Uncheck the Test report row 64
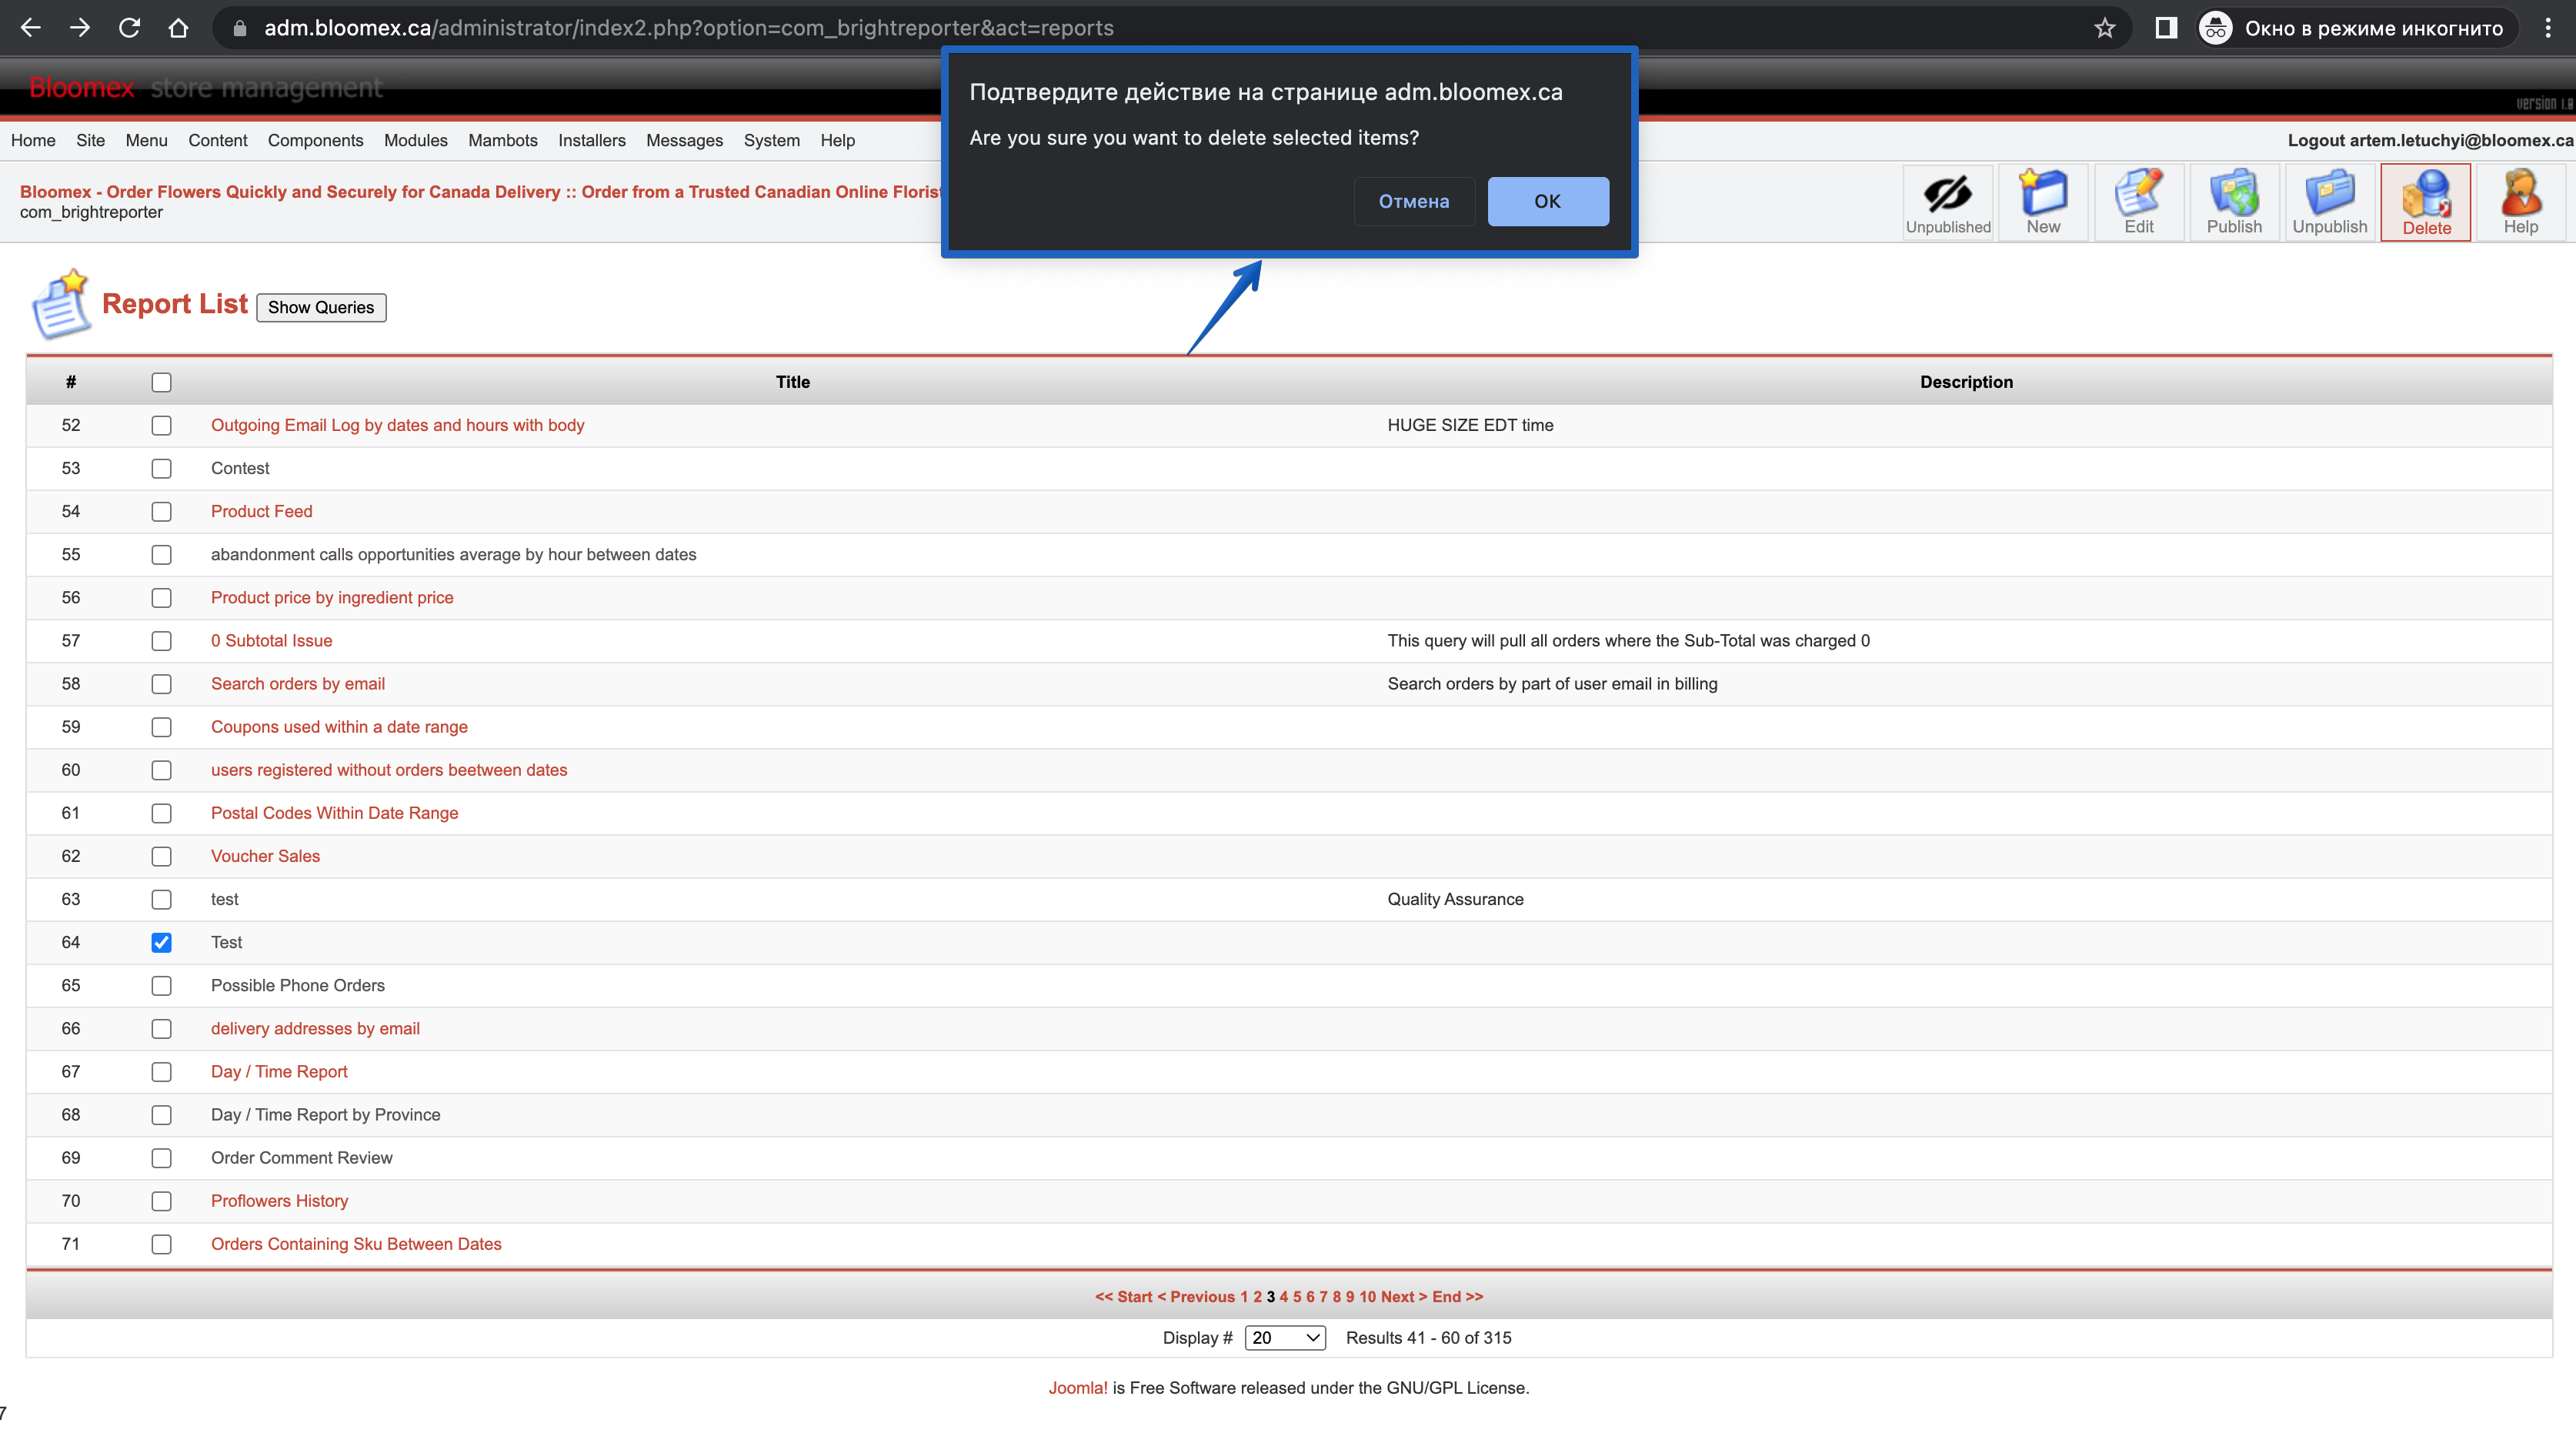The width and height of the screenshot is (2576, 1433). 161,942
